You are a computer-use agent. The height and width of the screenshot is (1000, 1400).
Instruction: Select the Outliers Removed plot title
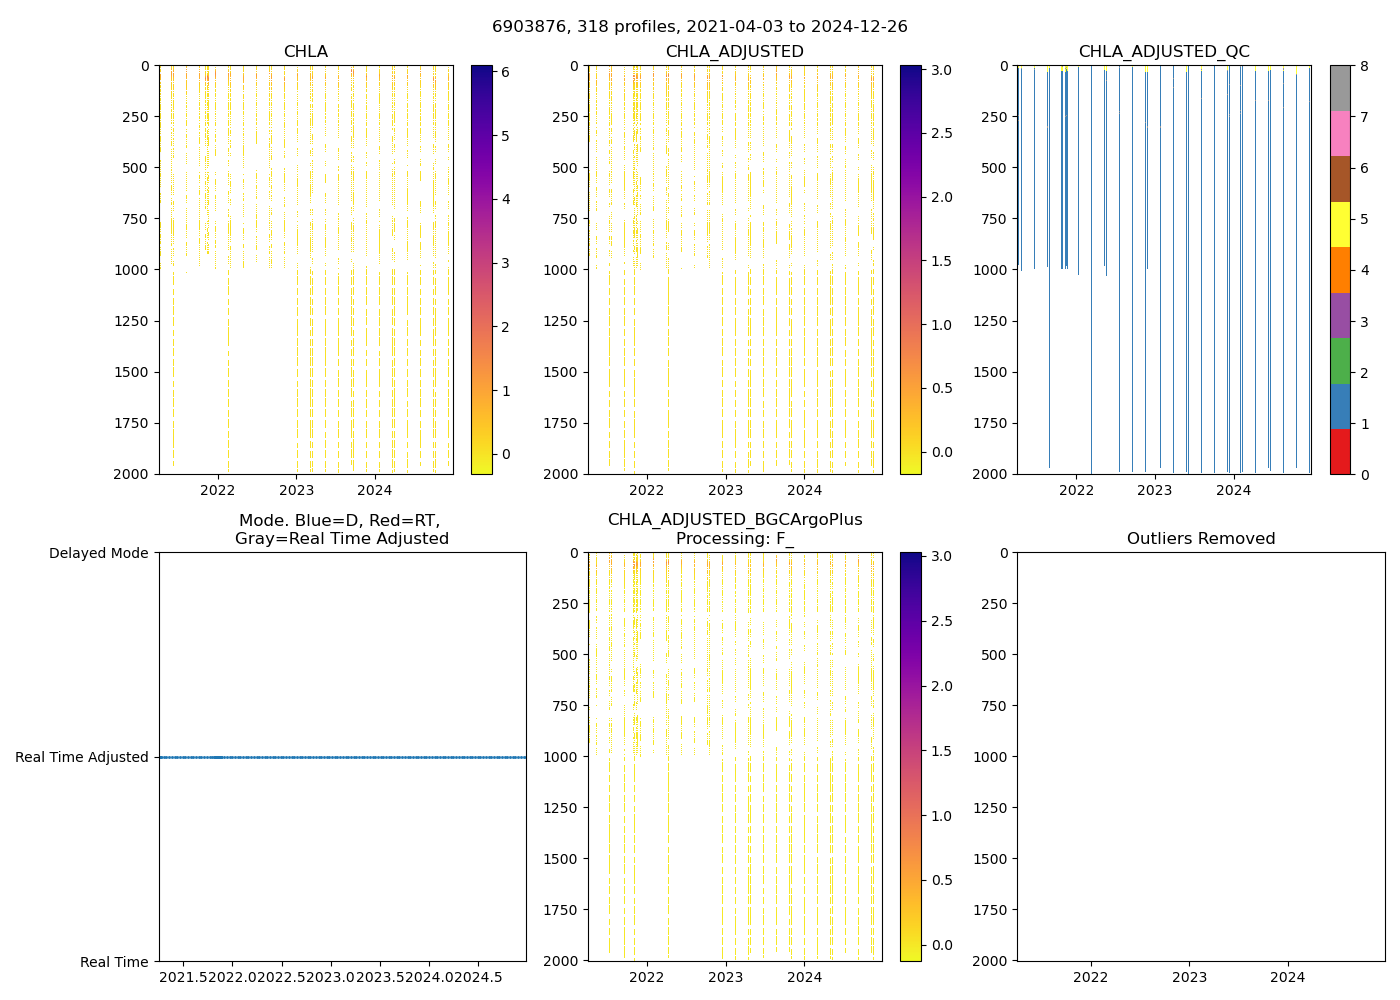click(x=1200, y=539)
